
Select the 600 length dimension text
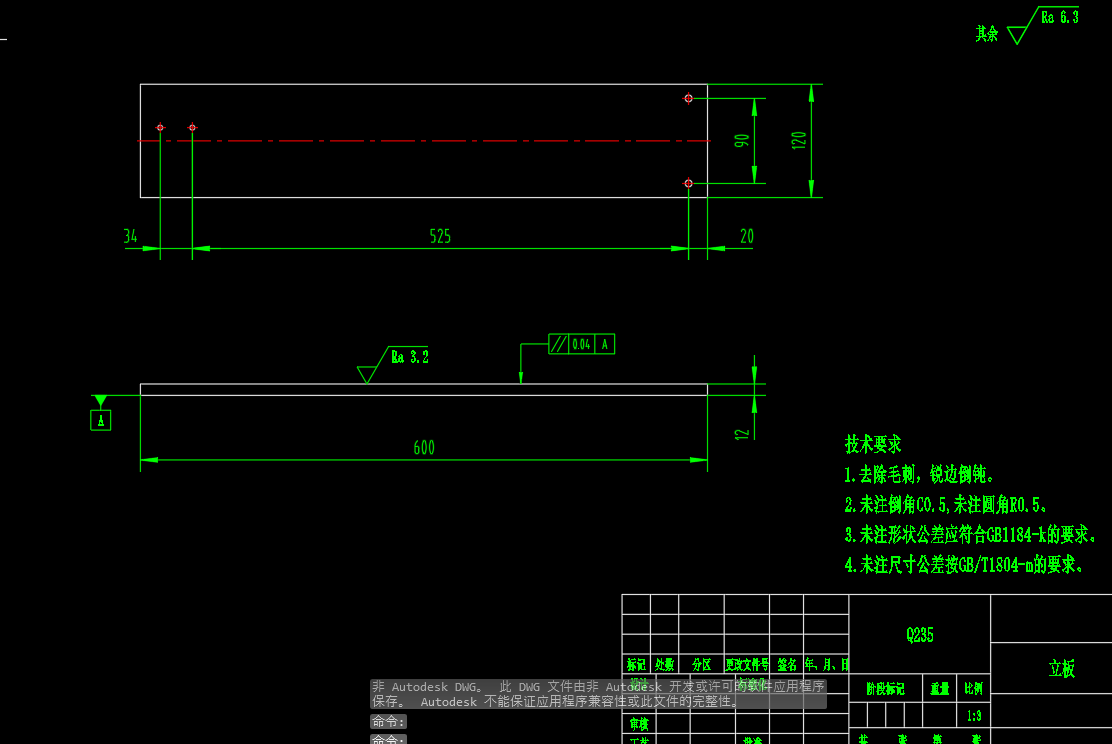tap(424, 448)
